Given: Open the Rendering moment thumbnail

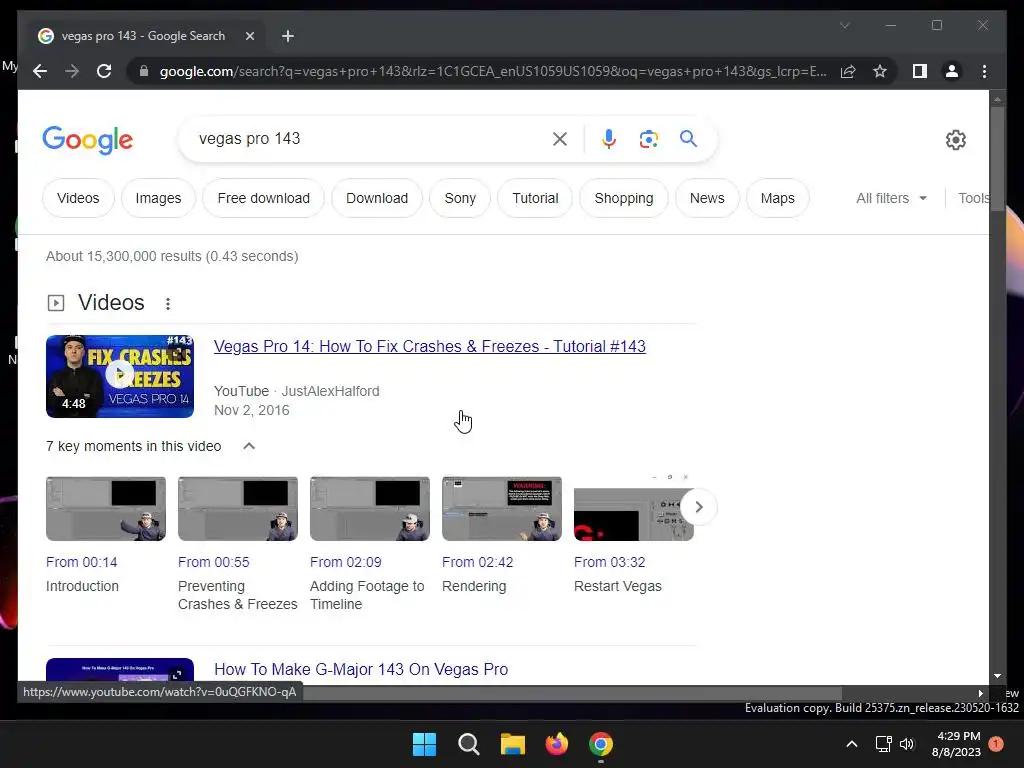Looking at the screenshot, I should point(502,509).
